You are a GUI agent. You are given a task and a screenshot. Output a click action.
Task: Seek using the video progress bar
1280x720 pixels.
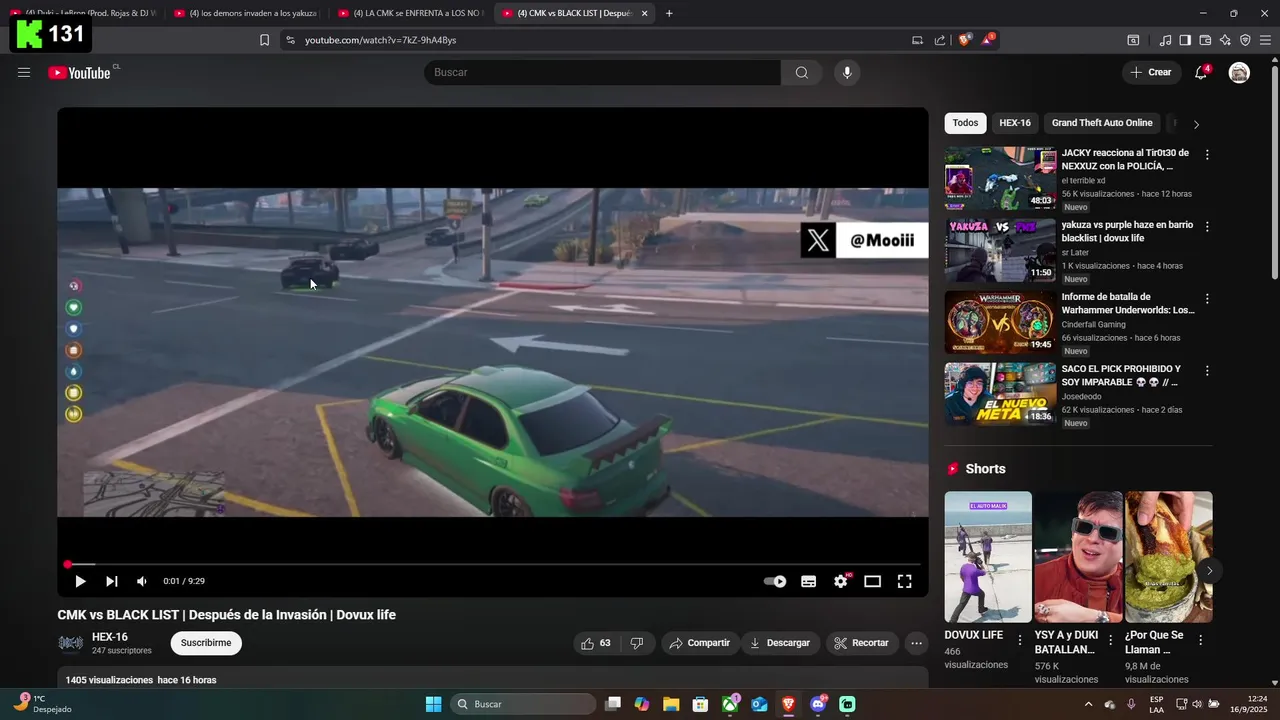point(492,564)
